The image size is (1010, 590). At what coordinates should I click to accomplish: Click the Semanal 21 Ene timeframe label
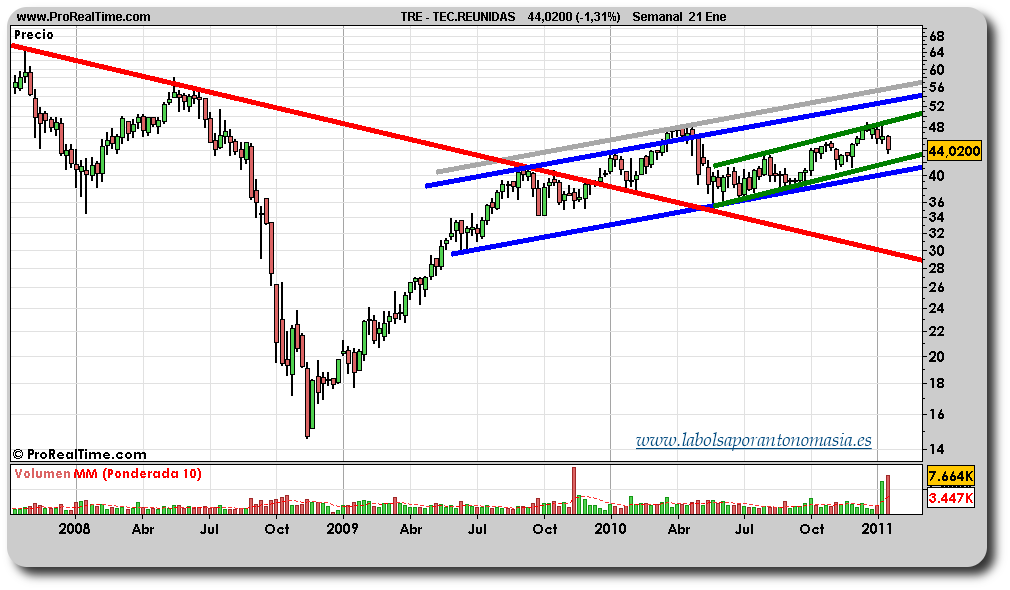[x=679, y=17]
